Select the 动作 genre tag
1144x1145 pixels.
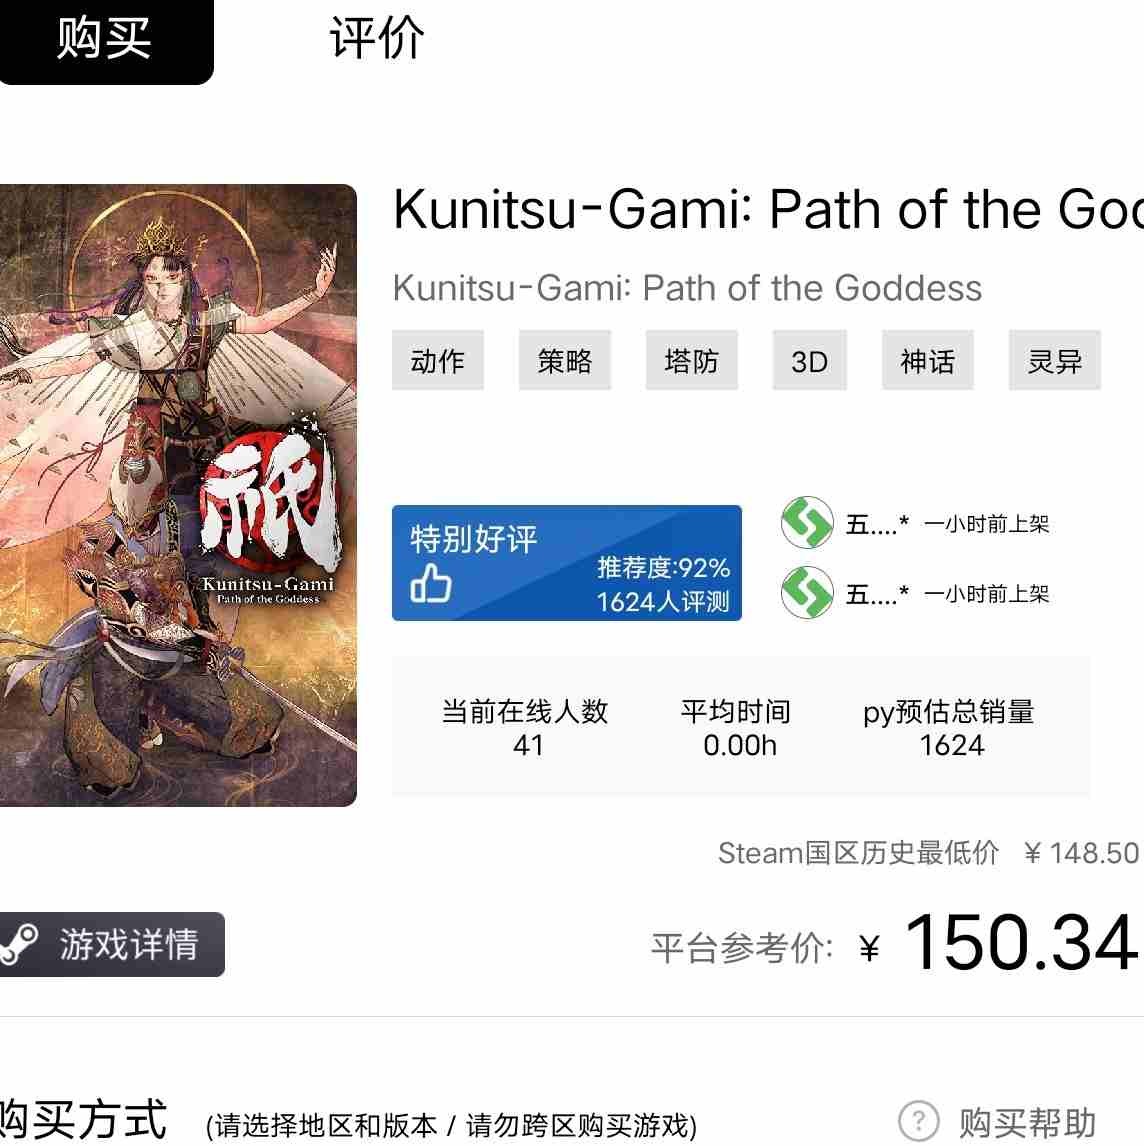(x=437, y=360)
